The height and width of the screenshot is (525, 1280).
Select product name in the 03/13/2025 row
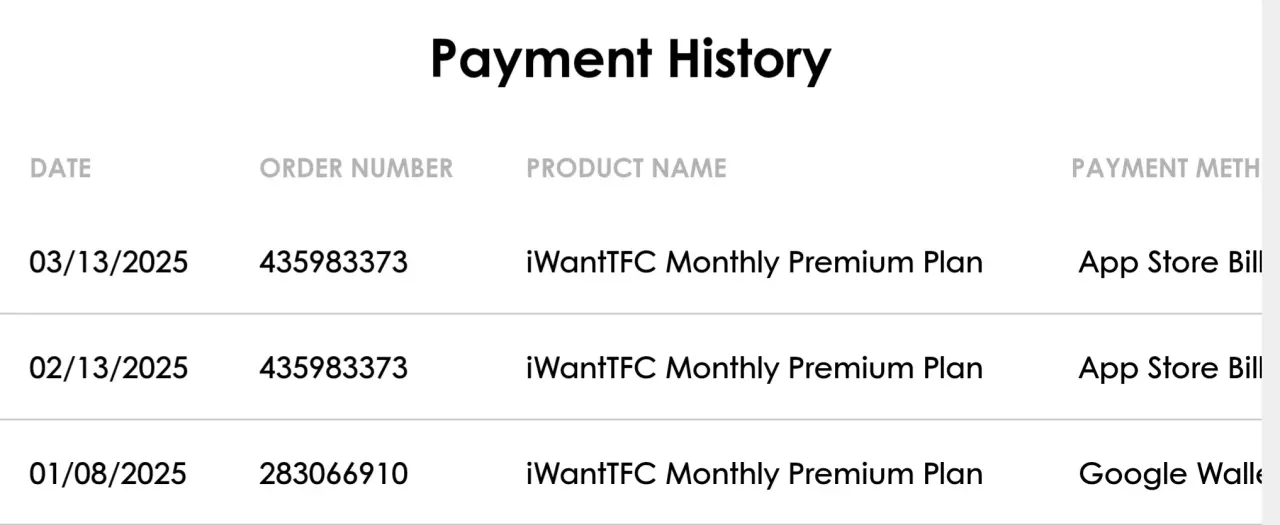pos(754,263)
